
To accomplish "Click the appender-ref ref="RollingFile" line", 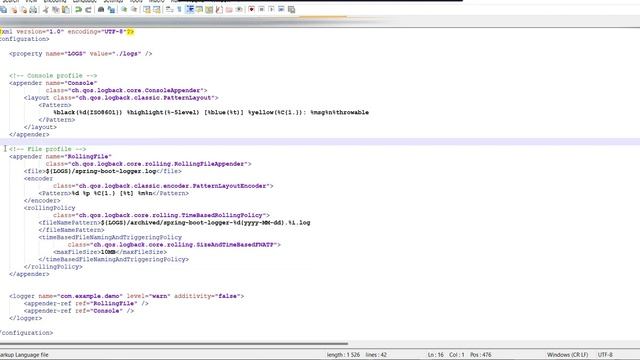I will pos(86,303).
